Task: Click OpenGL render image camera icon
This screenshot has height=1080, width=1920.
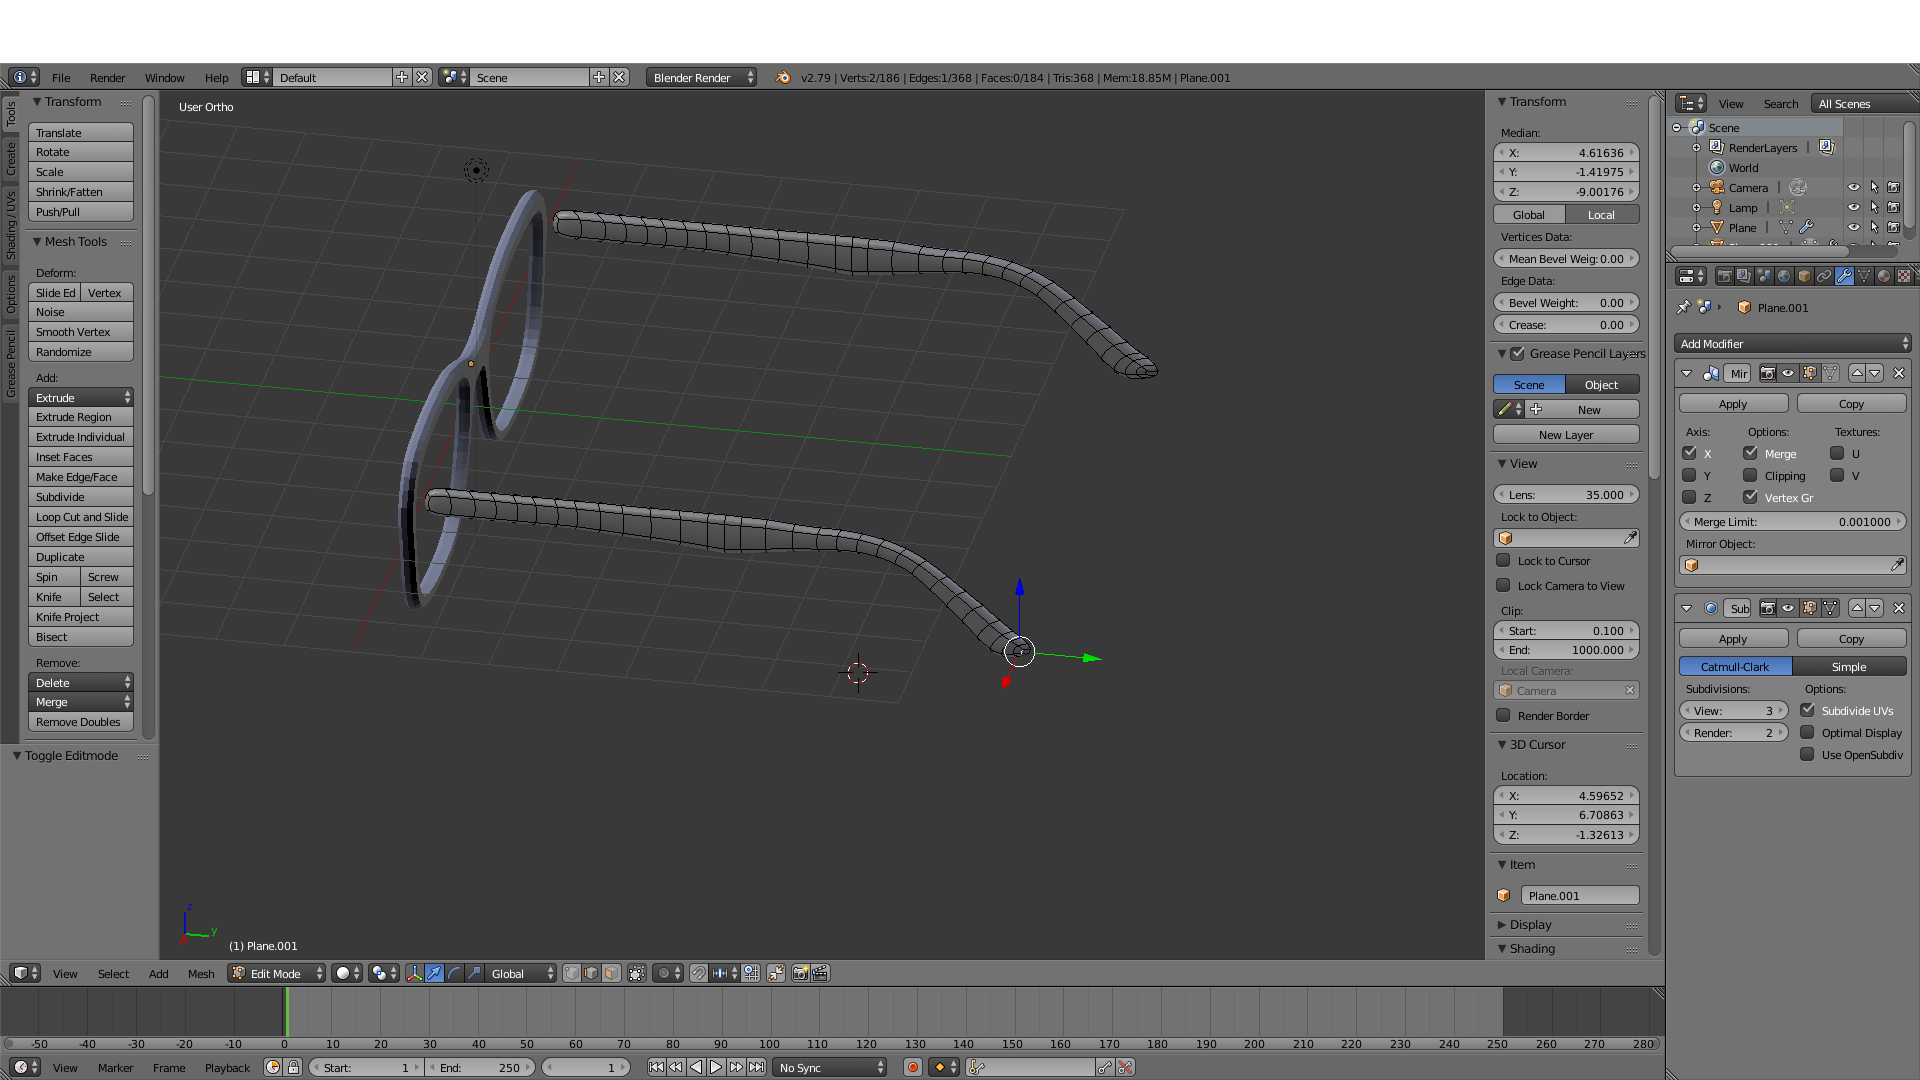Action: 800,973
